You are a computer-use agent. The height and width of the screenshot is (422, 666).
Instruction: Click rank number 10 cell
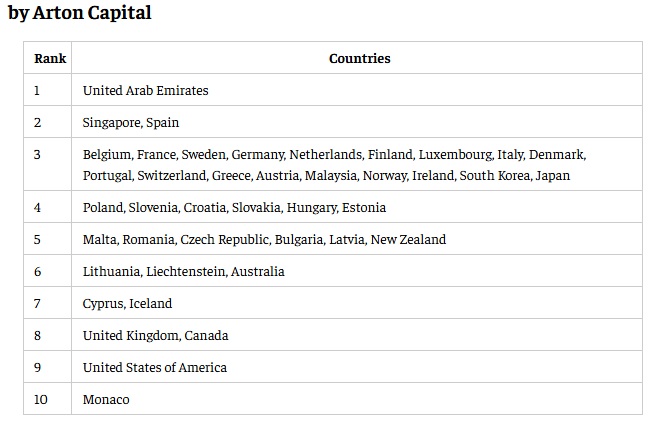[40, 400]
